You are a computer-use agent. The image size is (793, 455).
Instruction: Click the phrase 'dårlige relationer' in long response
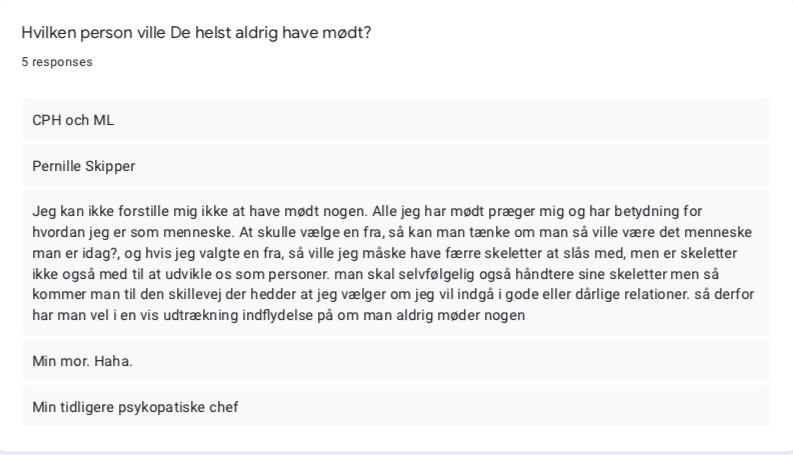(629, 294)
